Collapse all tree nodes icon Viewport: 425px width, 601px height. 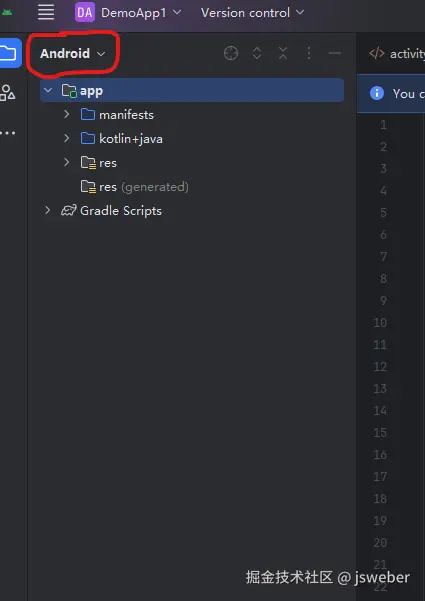283,53
